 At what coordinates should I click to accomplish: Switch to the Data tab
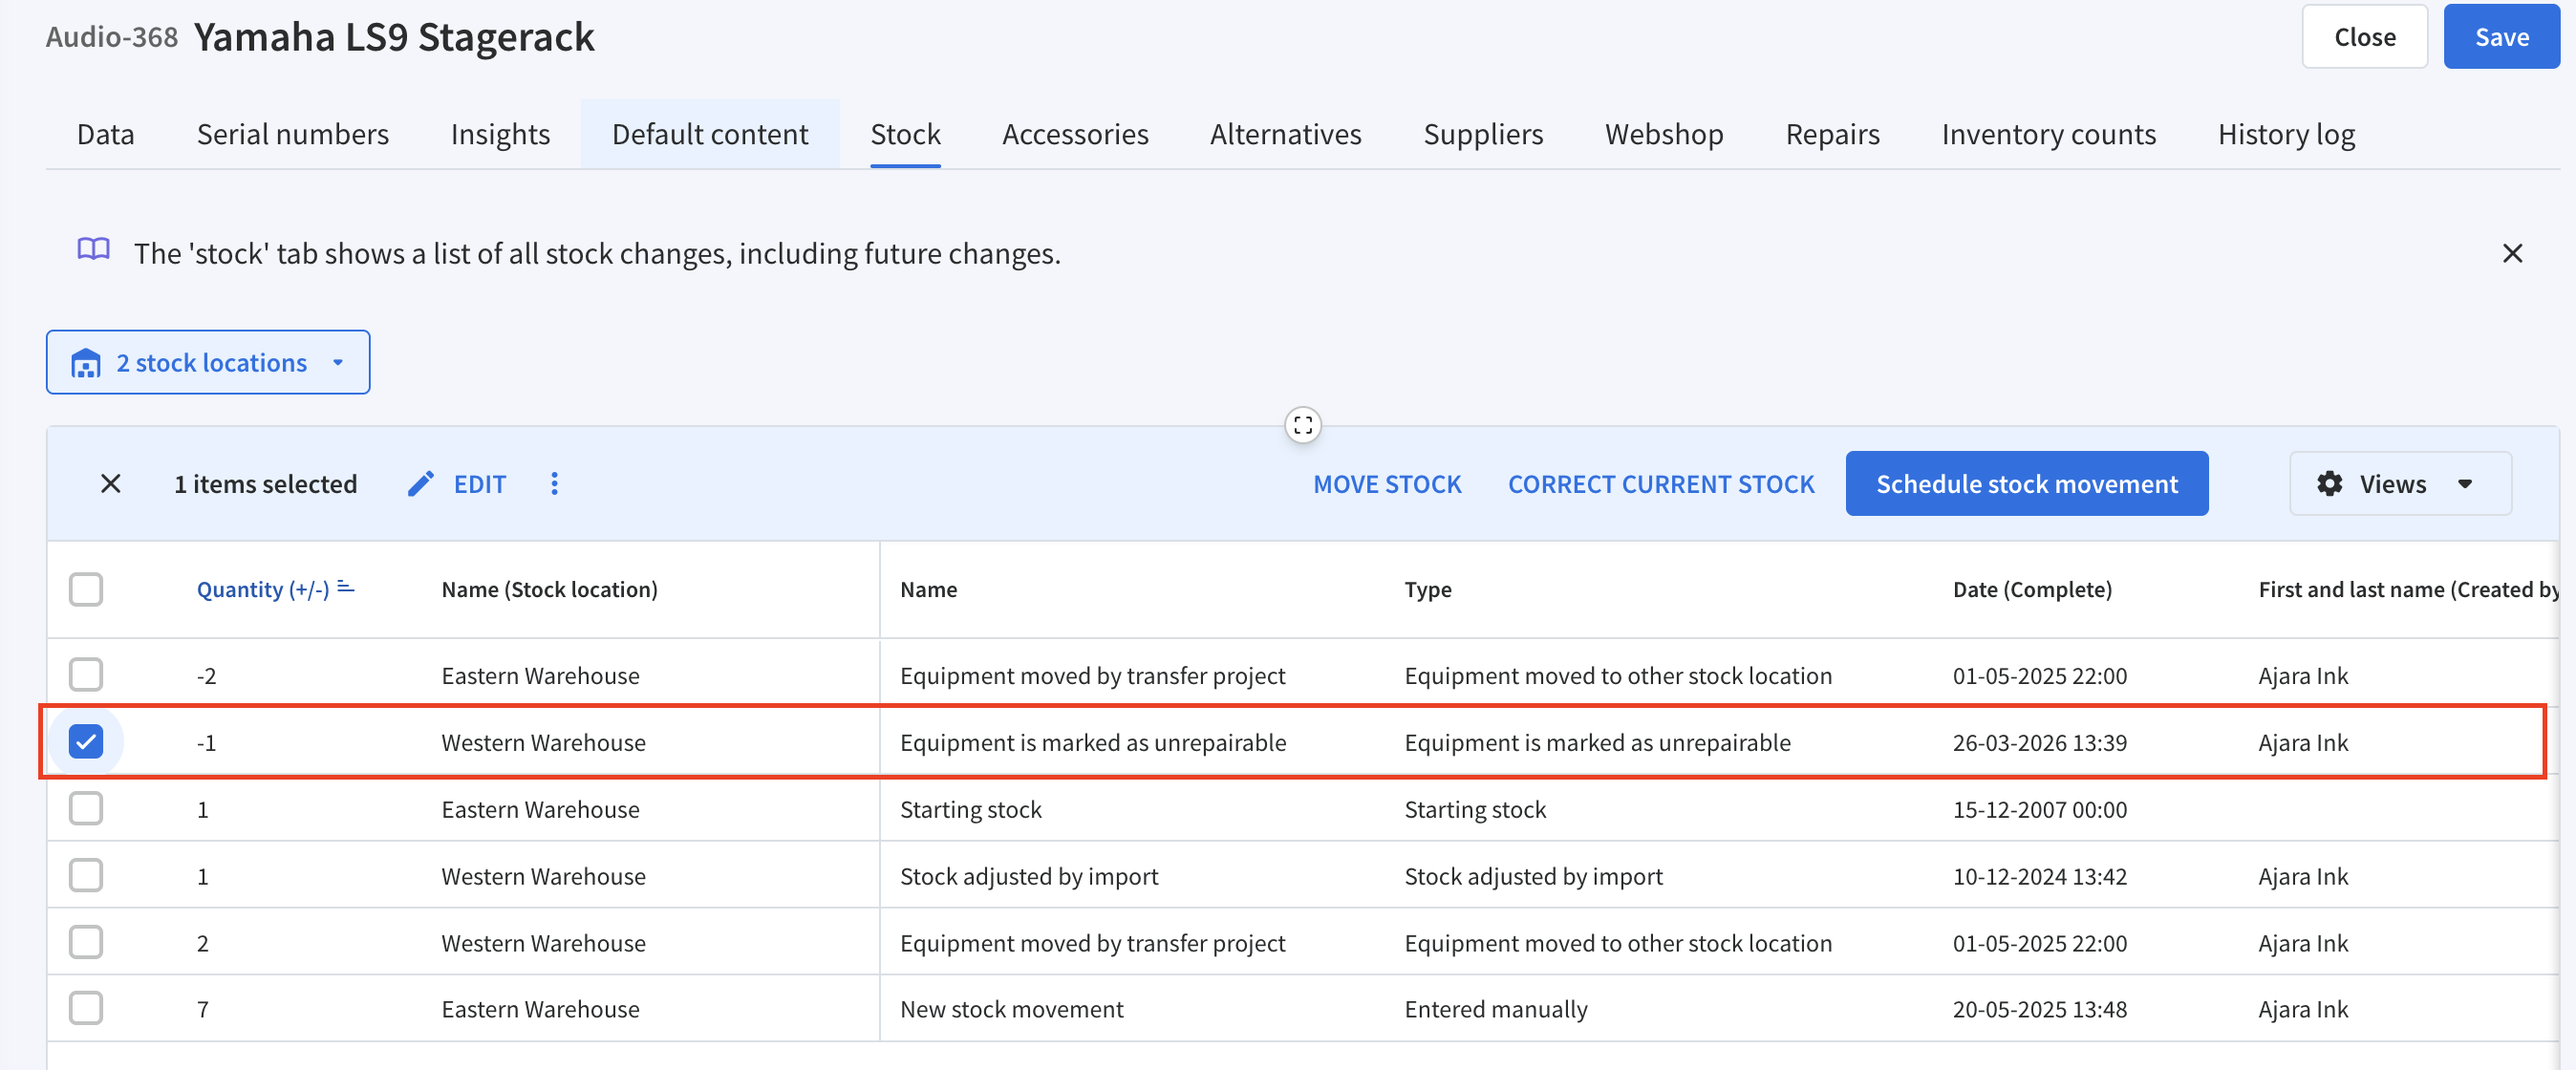click(106, 134)
